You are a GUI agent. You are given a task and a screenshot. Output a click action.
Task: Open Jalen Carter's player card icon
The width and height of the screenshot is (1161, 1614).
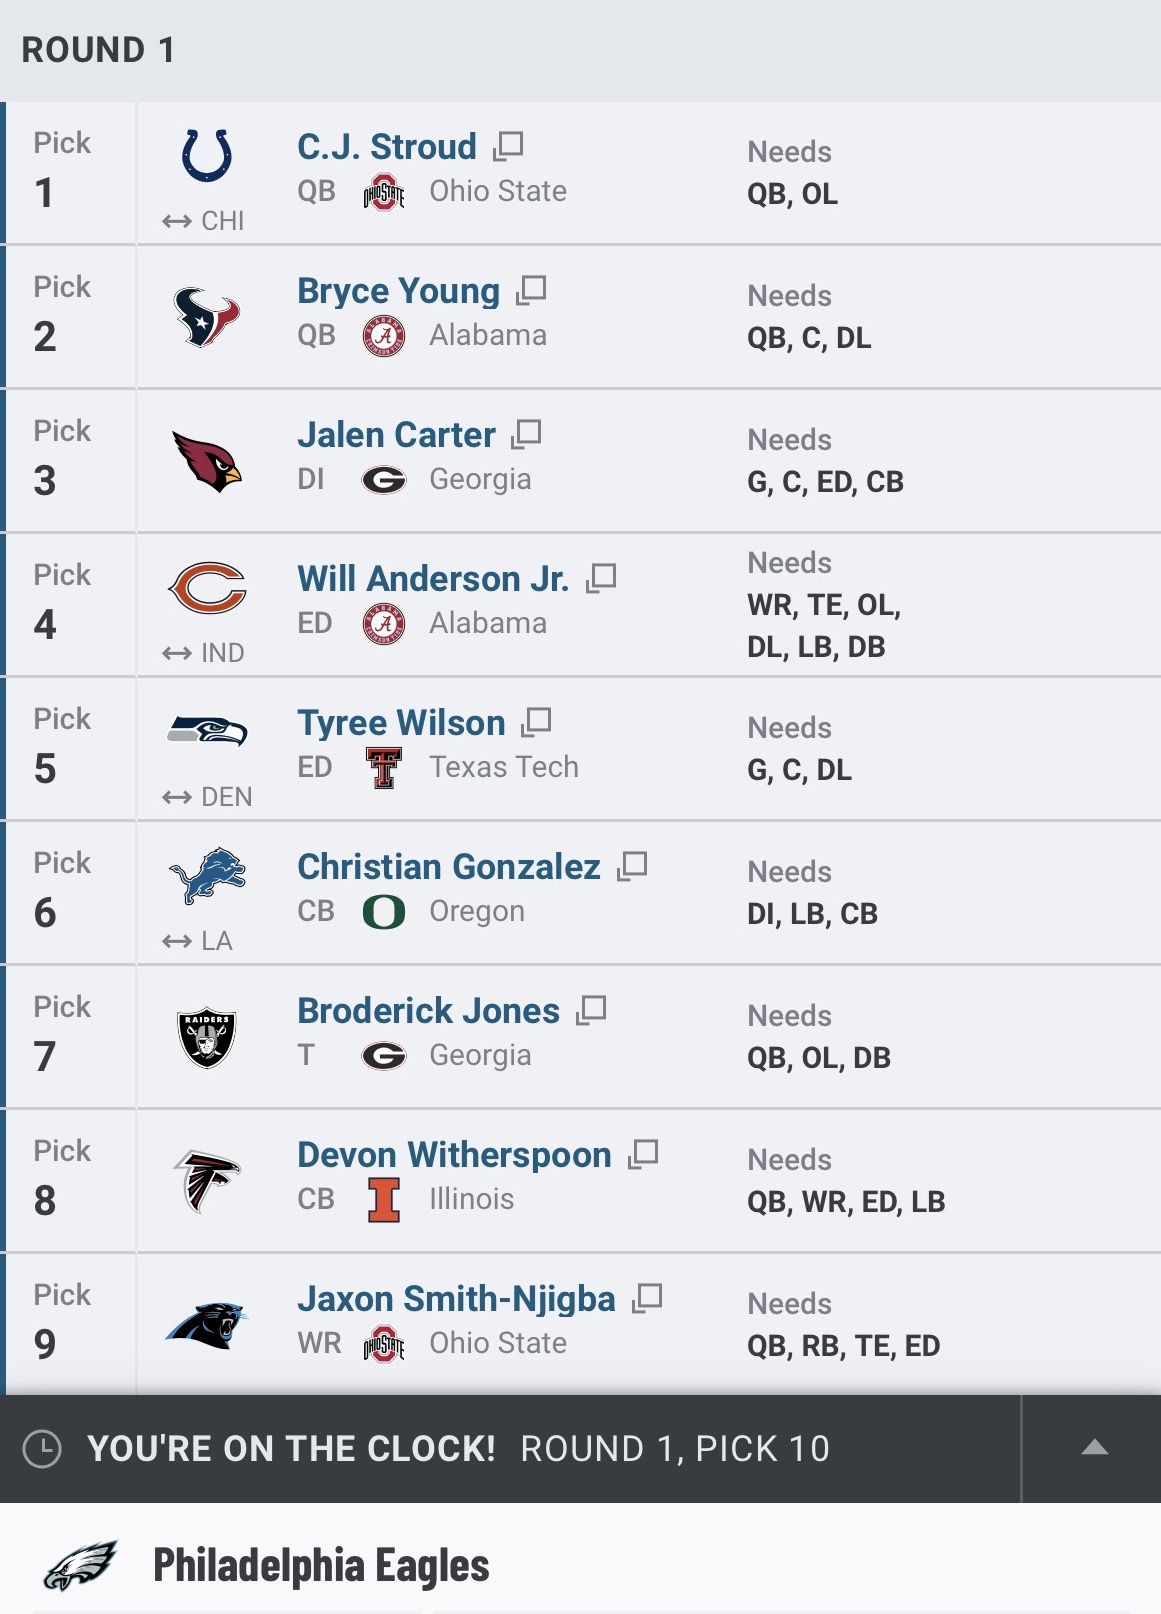tap(526, 434)
